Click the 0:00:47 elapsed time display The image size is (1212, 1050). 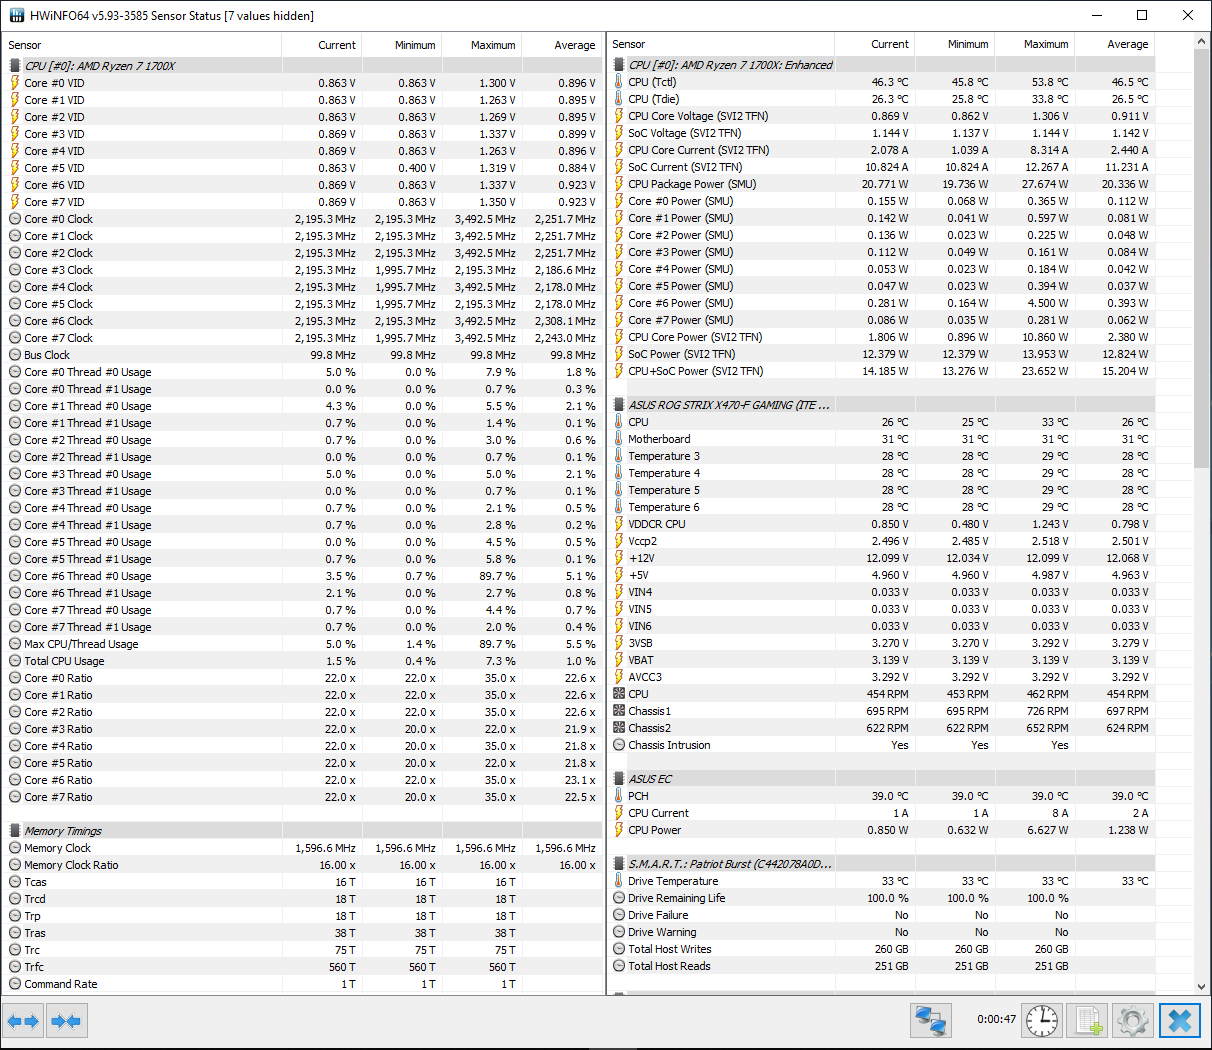tap(996, 1020)
